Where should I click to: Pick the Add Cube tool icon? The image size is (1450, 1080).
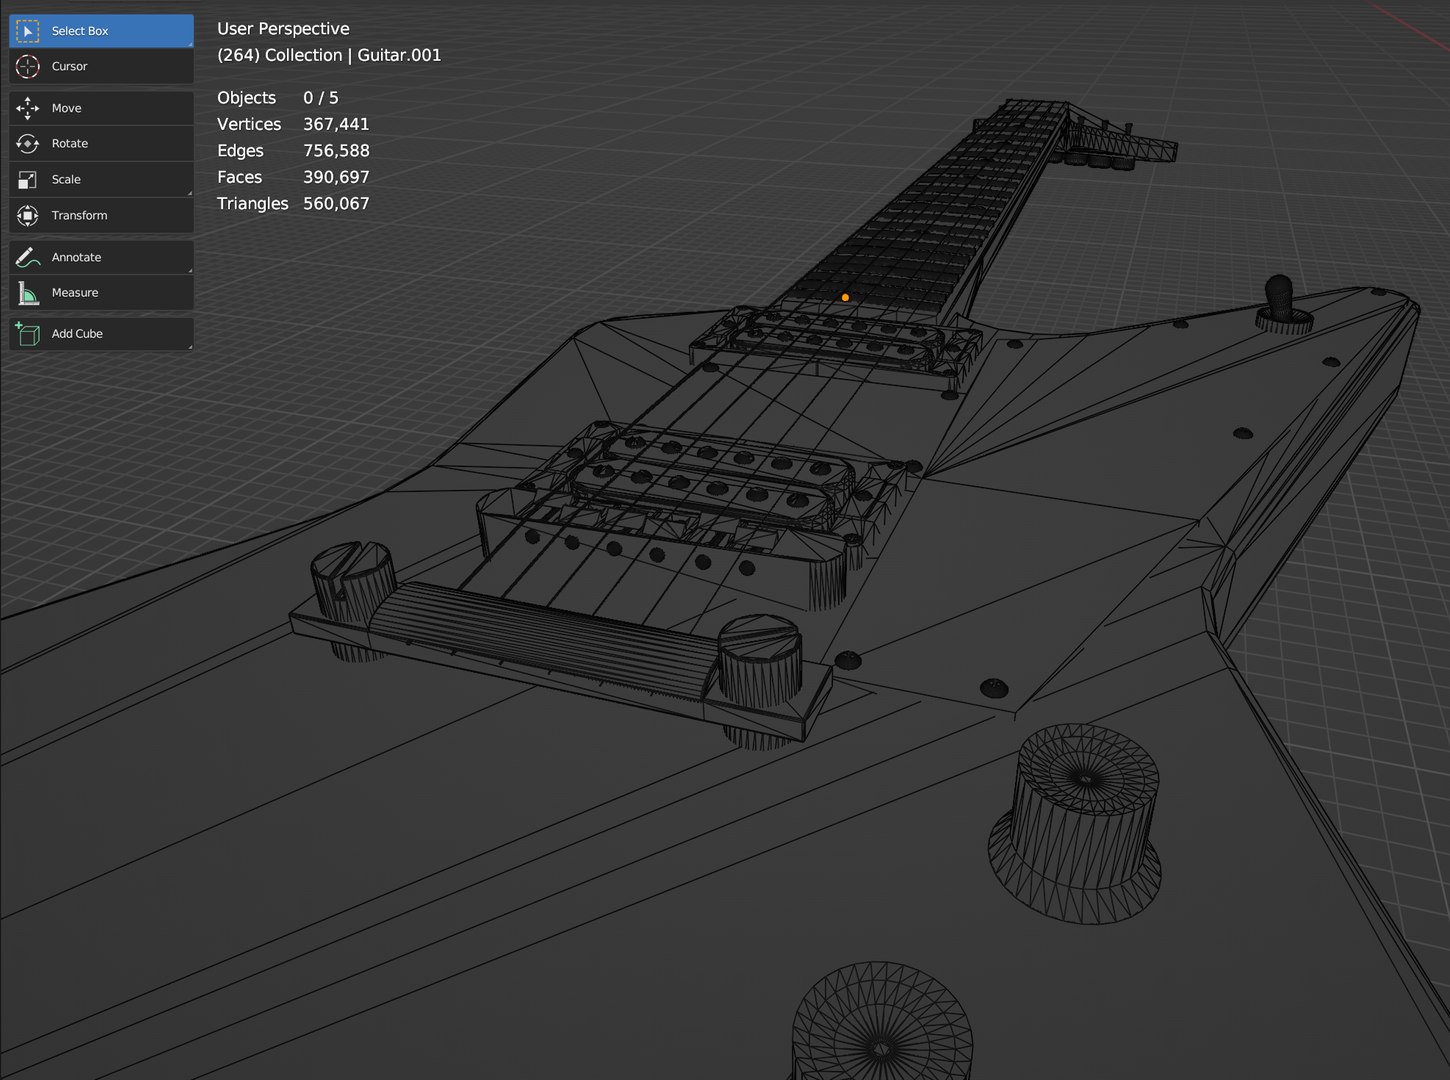tap(28, 334)
